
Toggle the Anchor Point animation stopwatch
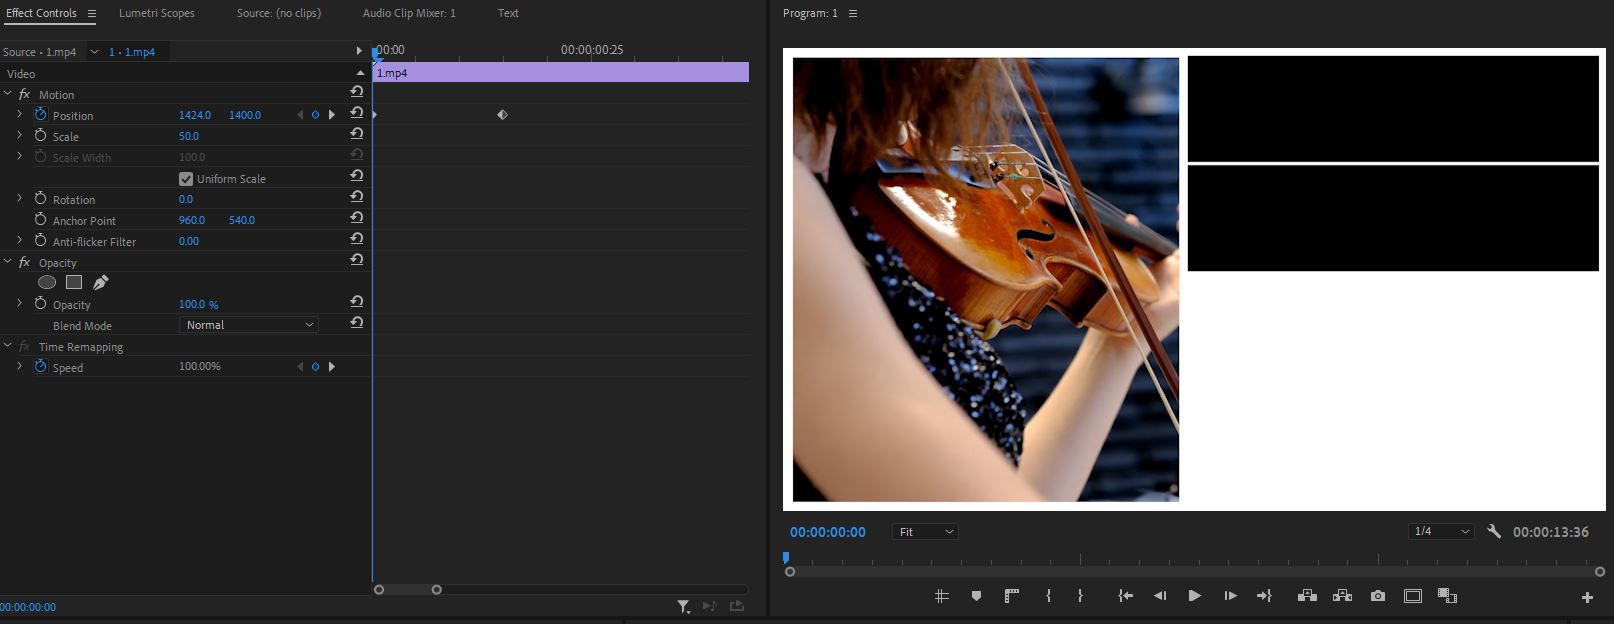pyautogui.click(x=41, y=220)
